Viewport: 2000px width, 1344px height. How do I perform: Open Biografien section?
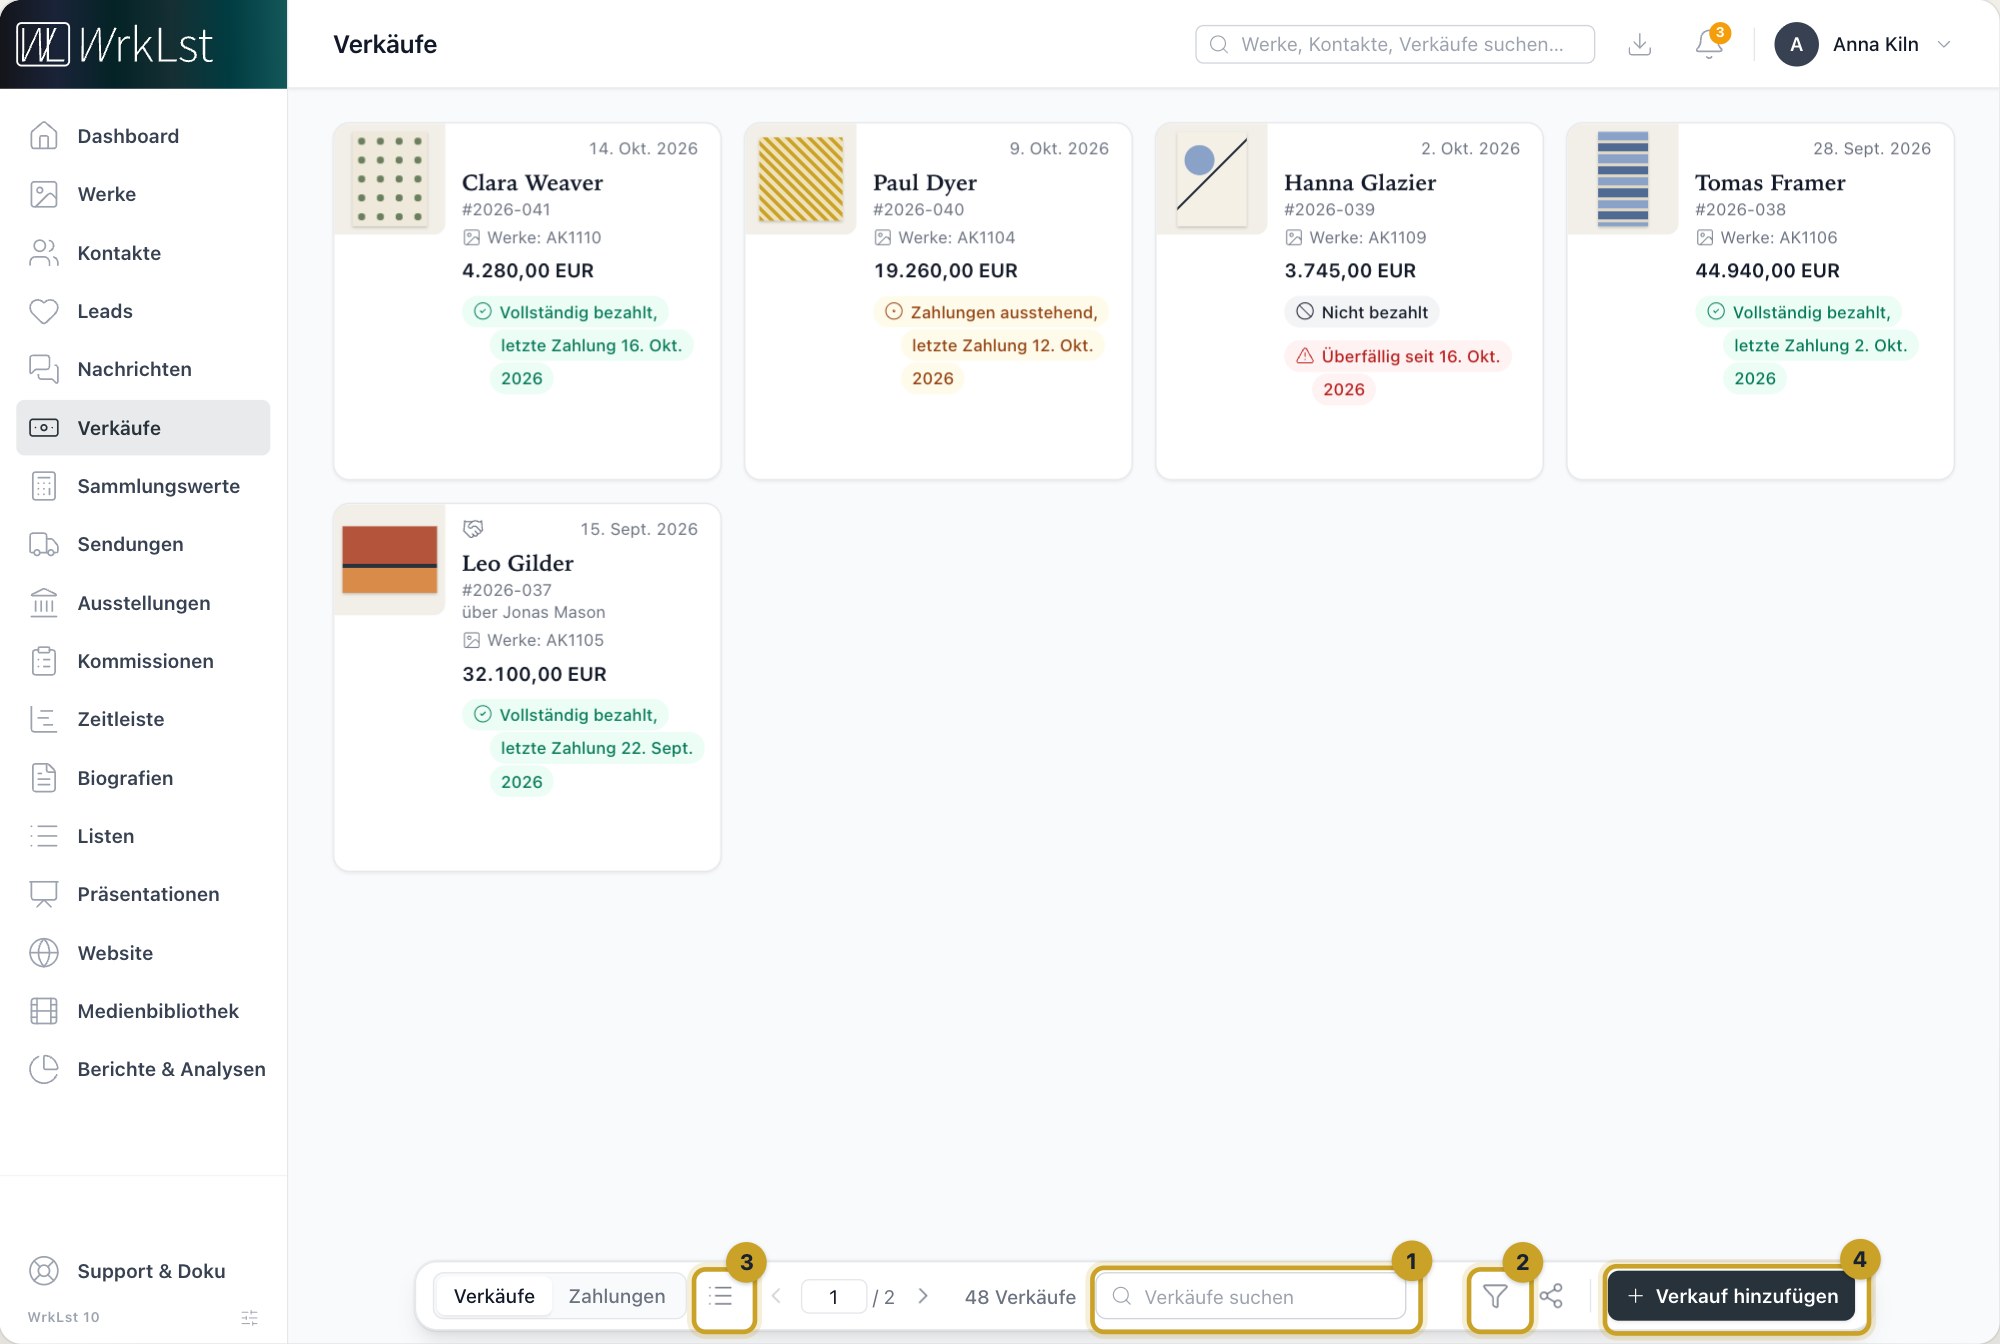[x=143, y=778]
